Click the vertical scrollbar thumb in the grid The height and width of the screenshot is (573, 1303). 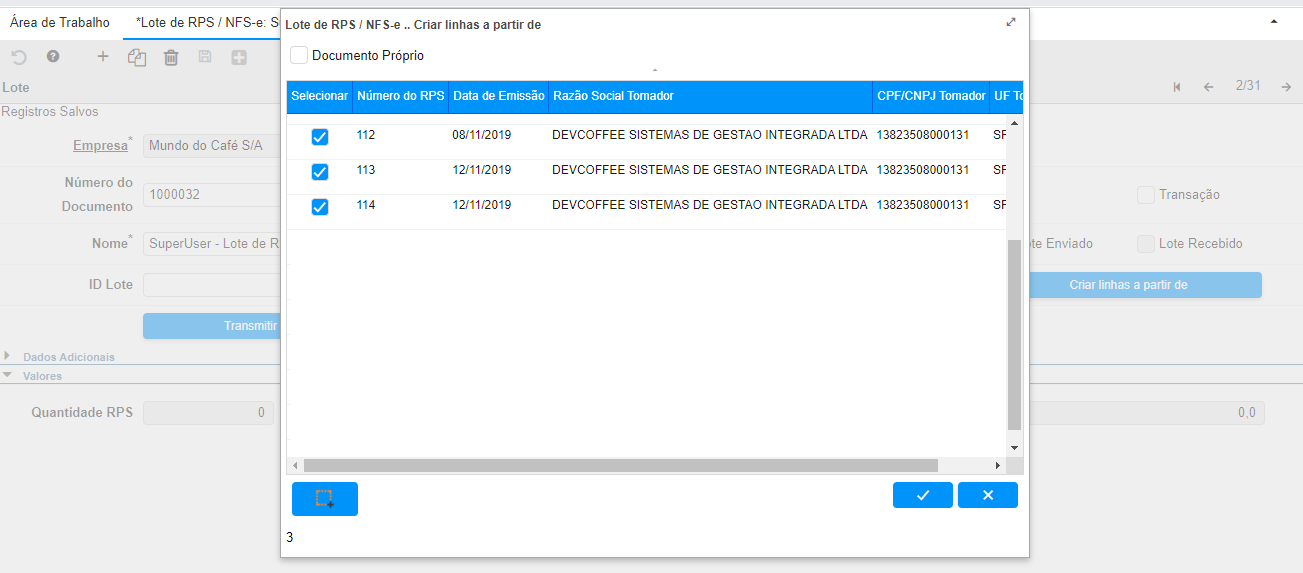coord(1014,335)
